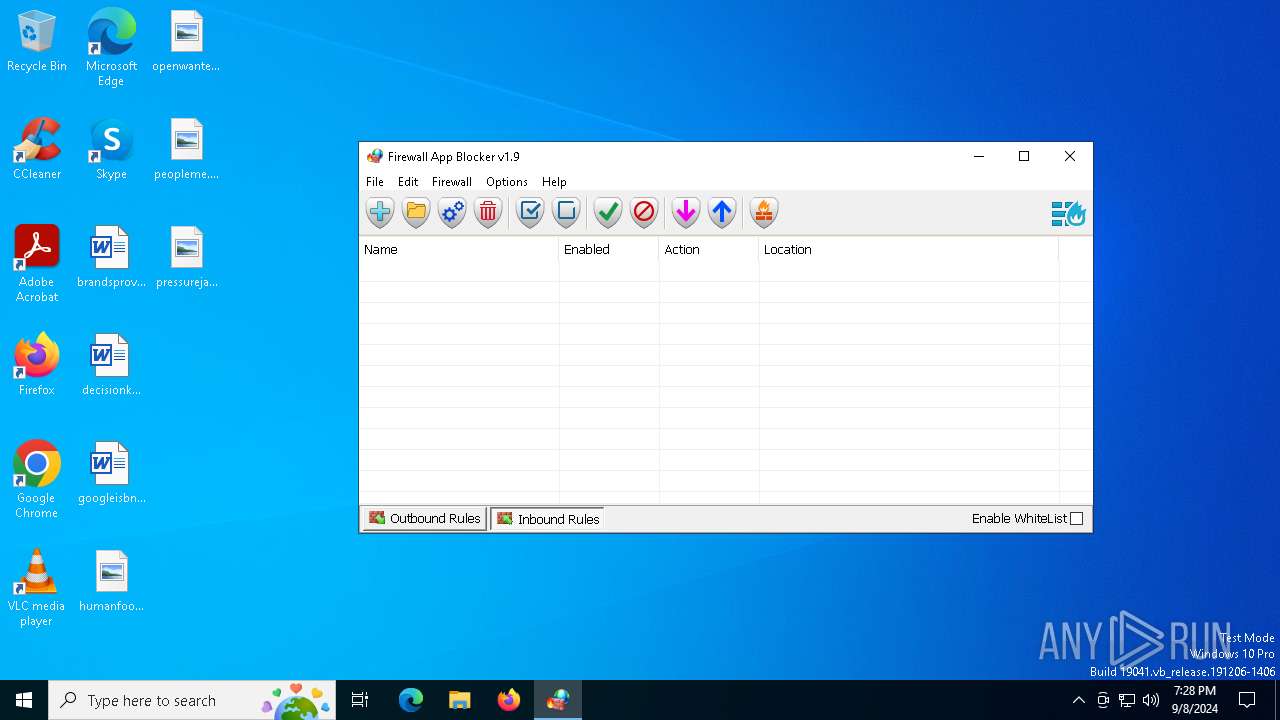Click the red trash Delete icon
1280x720 pixels.
pos(488,212)
